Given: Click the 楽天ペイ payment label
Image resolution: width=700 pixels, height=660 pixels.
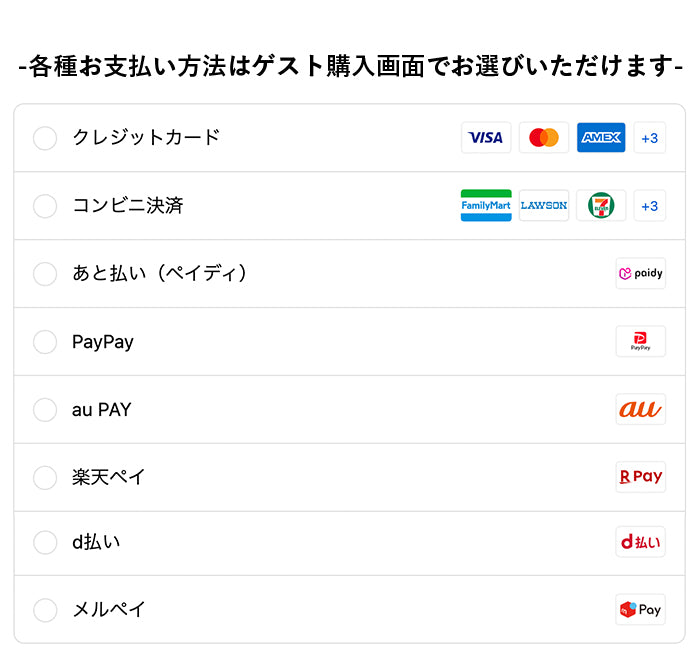Looking at the screenshot, I should click(109, 477).
